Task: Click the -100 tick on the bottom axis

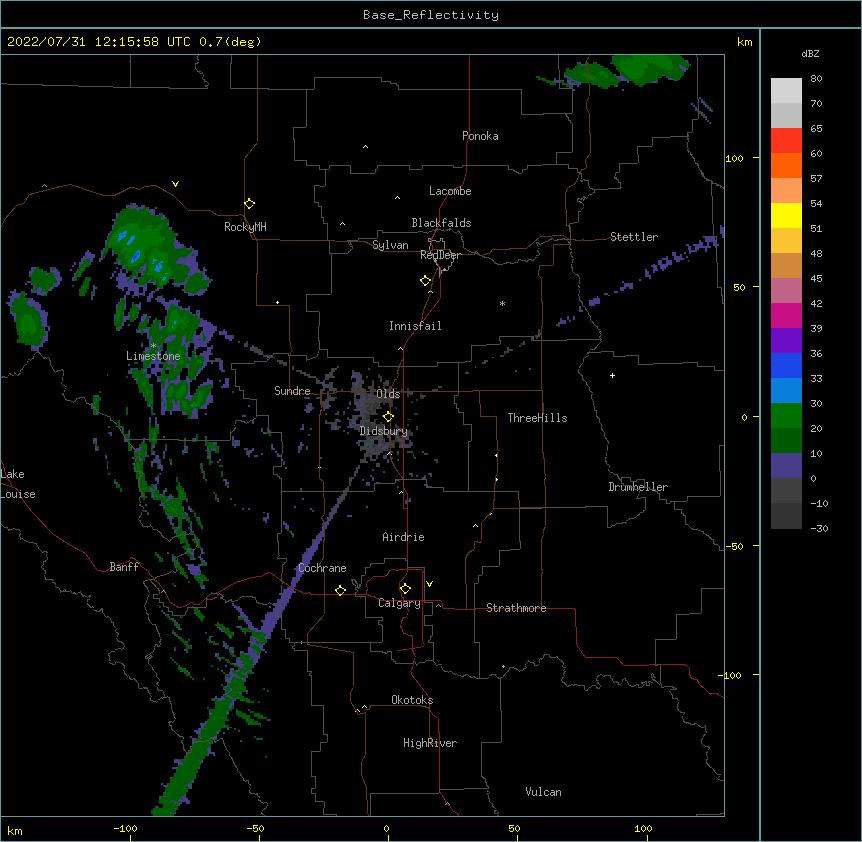Action: 126,829
